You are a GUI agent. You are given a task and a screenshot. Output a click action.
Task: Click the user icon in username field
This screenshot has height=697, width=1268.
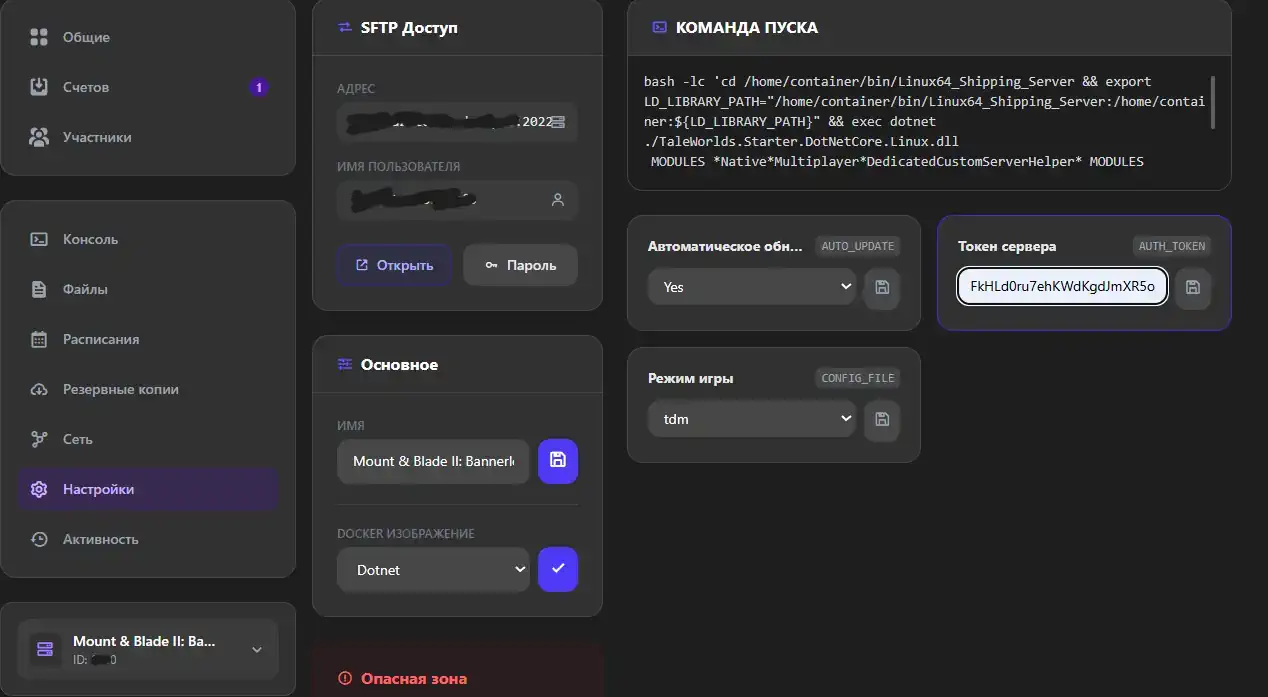coord(558,200)
